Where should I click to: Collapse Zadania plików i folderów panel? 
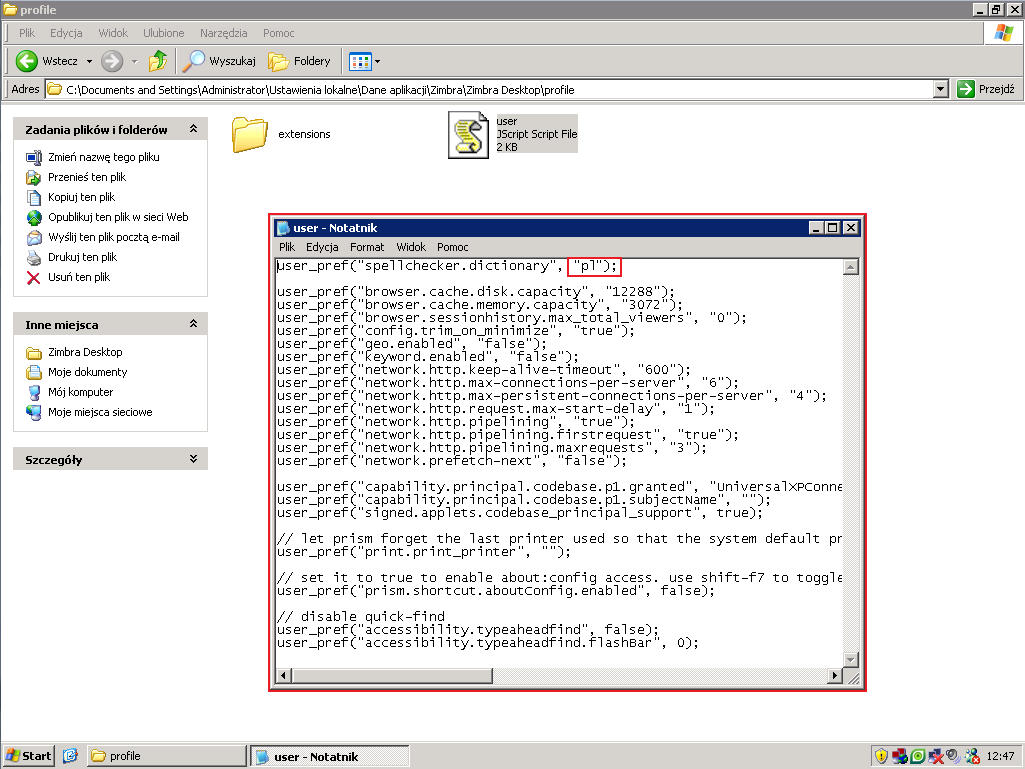[193, 129]
